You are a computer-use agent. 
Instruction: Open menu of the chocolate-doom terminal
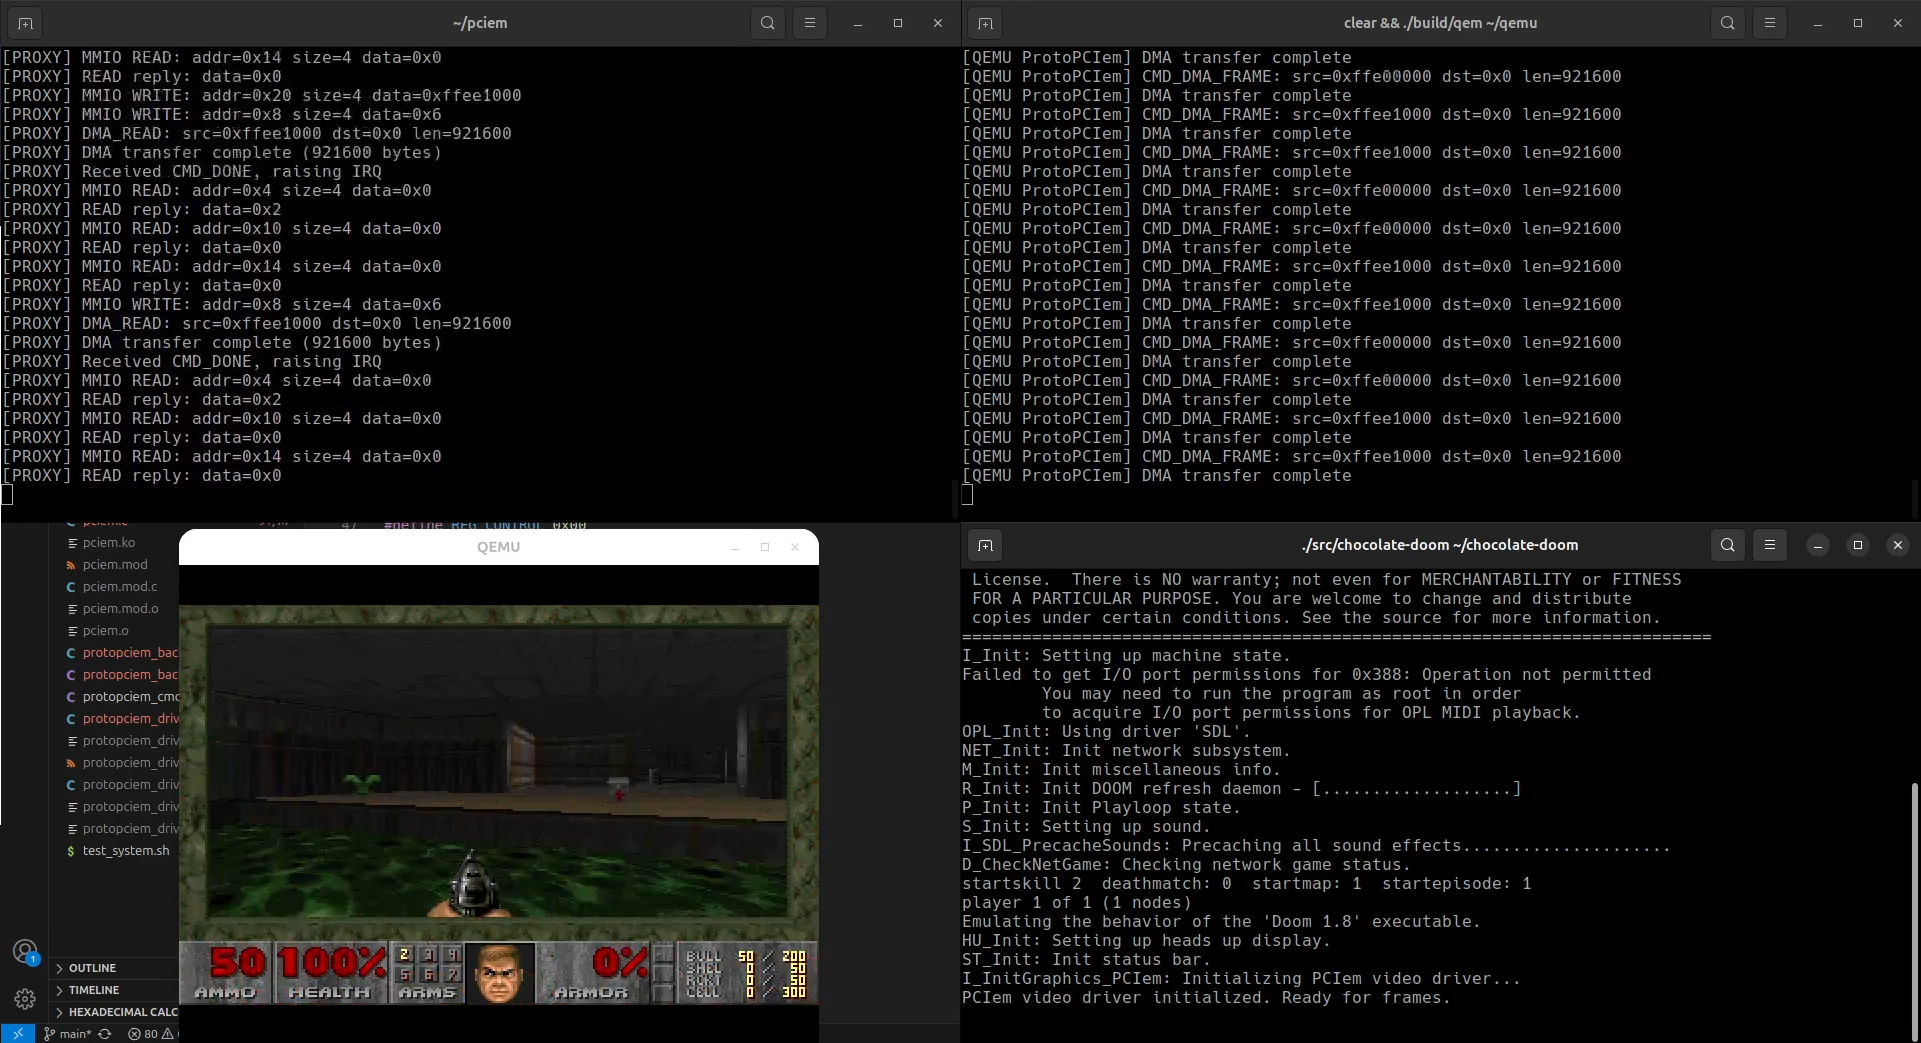[1770, 545]
